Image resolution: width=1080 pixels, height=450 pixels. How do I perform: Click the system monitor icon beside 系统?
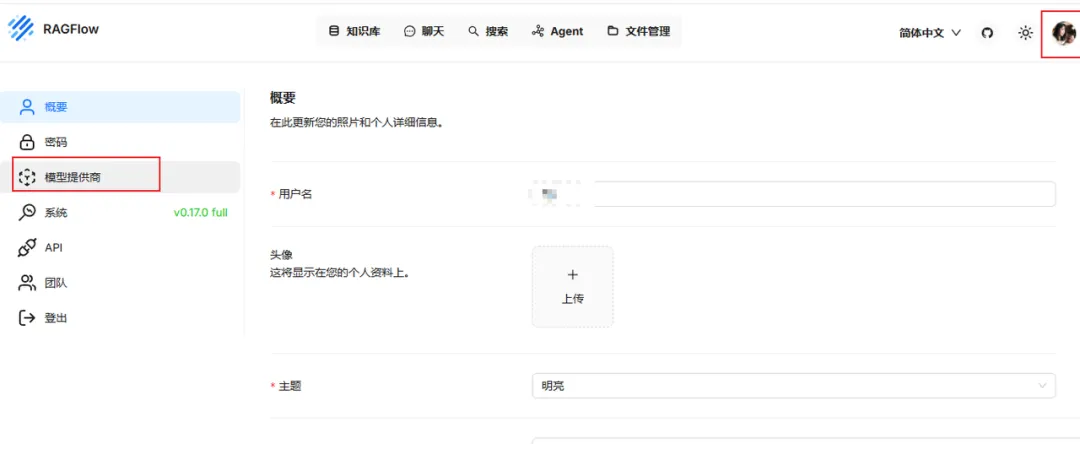click(27, 212)
